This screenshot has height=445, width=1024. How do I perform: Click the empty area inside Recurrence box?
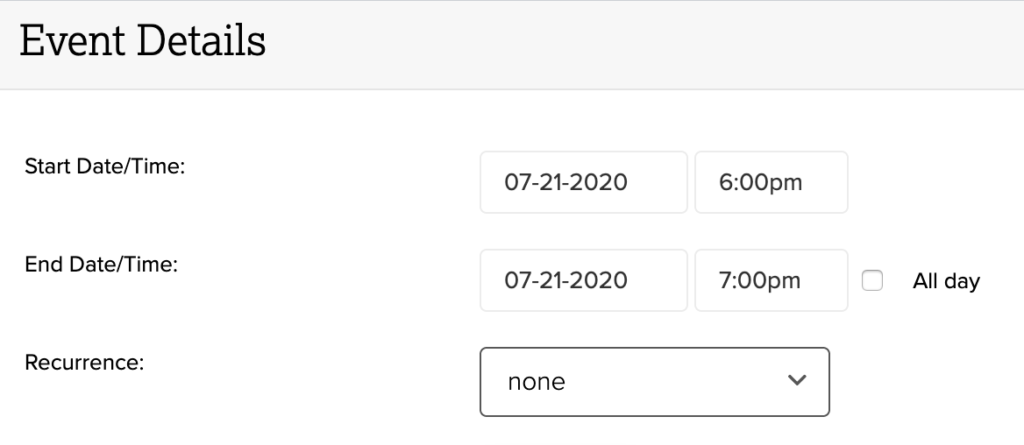(680, 382)
